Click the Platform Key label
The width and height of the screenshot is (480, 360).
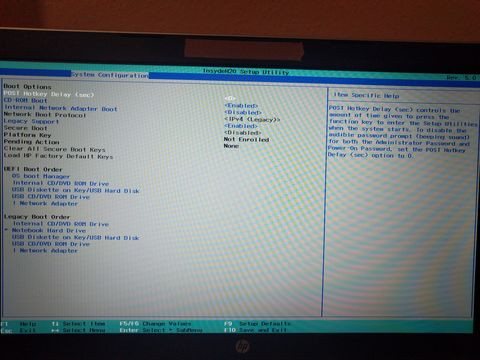[27, 135]
